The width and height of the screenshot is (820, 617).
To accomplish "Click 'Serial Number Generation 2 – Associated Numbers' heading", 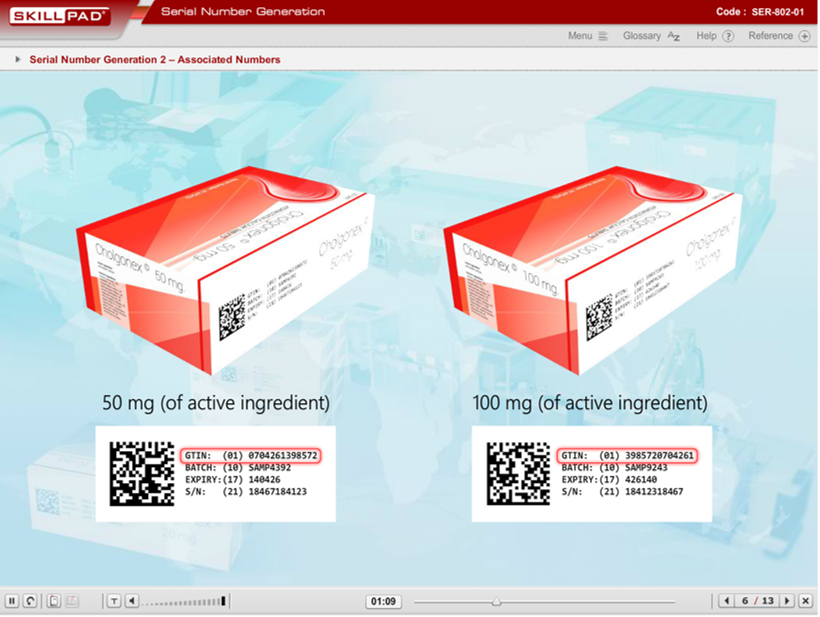I will [155, 60].
